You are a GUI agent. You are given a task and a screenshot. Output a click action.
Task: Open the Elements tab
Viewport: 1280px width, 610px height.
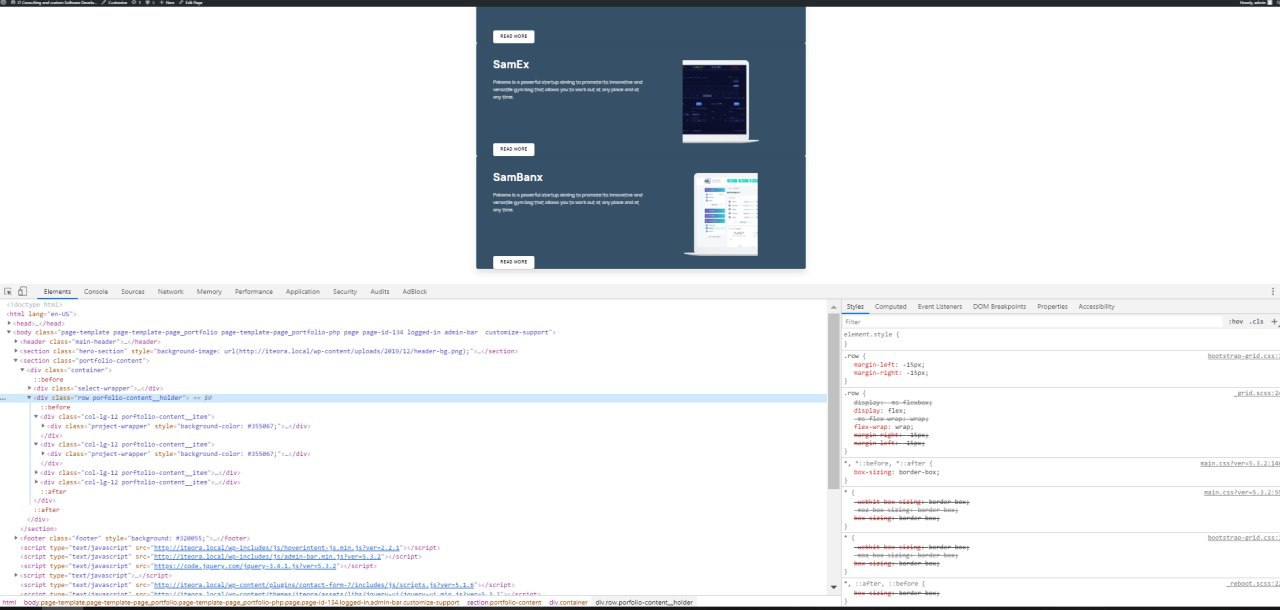(x=57, y=291)
